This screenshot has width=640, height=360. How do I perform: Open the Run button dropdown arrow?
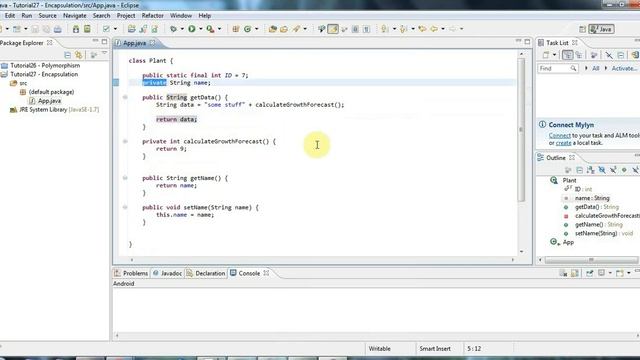200,29
